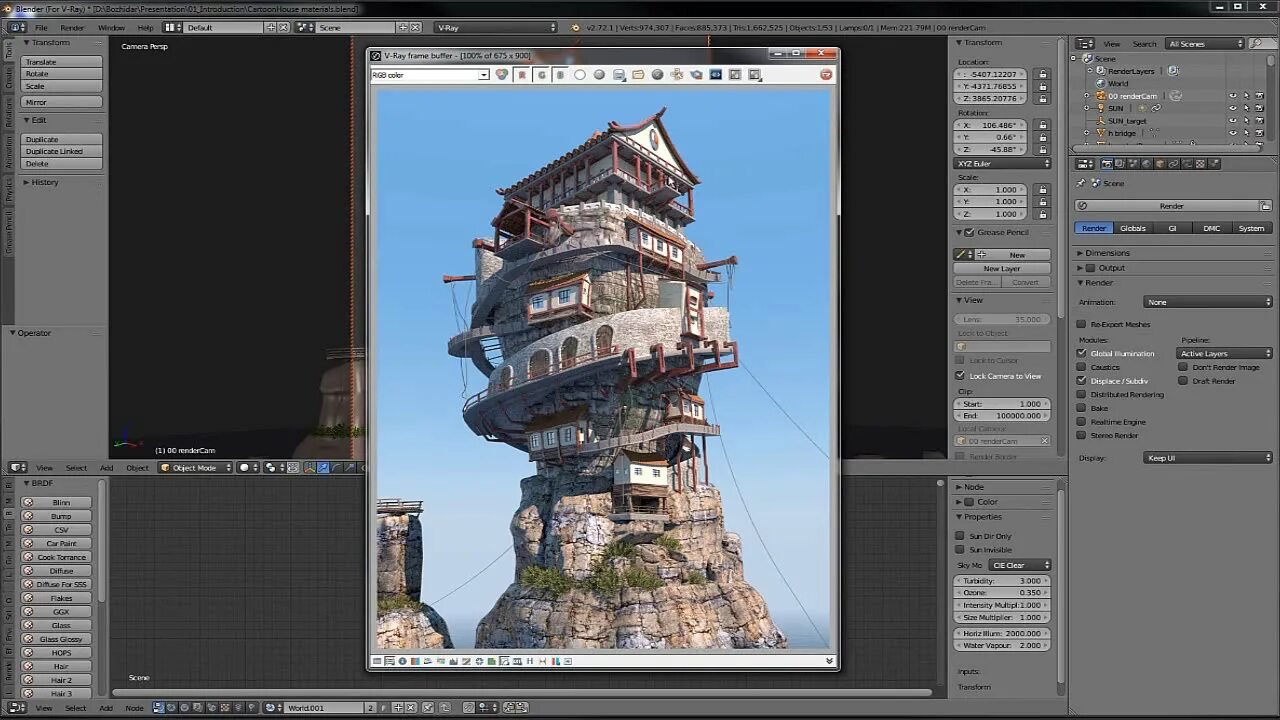Hide the SUN object in outliner
The width and height of the screenshot is (1280, 720).
[1232, 108]
